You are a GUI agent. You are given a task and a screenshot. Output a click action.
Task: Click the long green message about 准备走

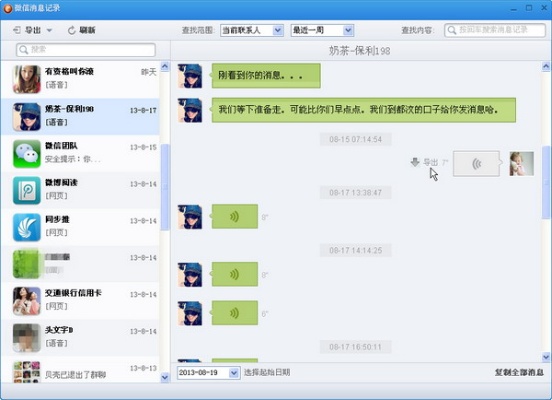point(364,110)
